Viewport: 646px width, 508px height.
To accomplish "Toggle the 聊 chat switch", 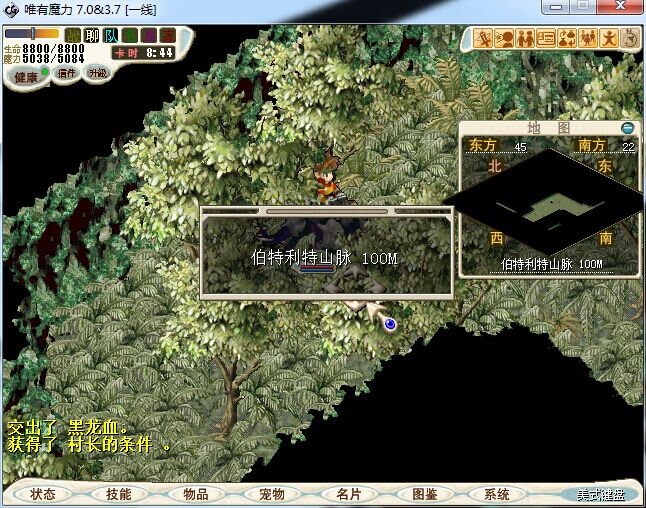I will (92, 36).
